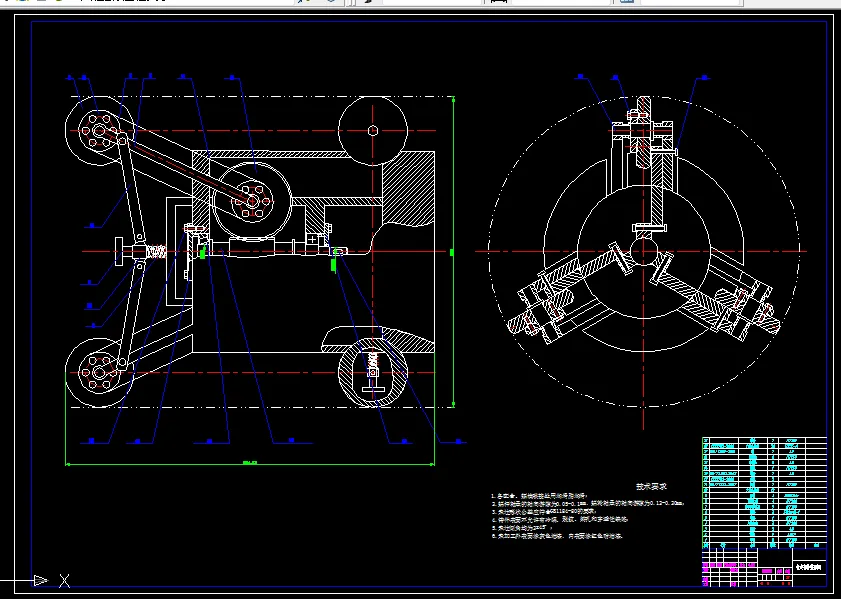This screenshot has height=599, width=841.
Task: Pick the green grip on the vertical dimension line
Action: click(452, 252)
